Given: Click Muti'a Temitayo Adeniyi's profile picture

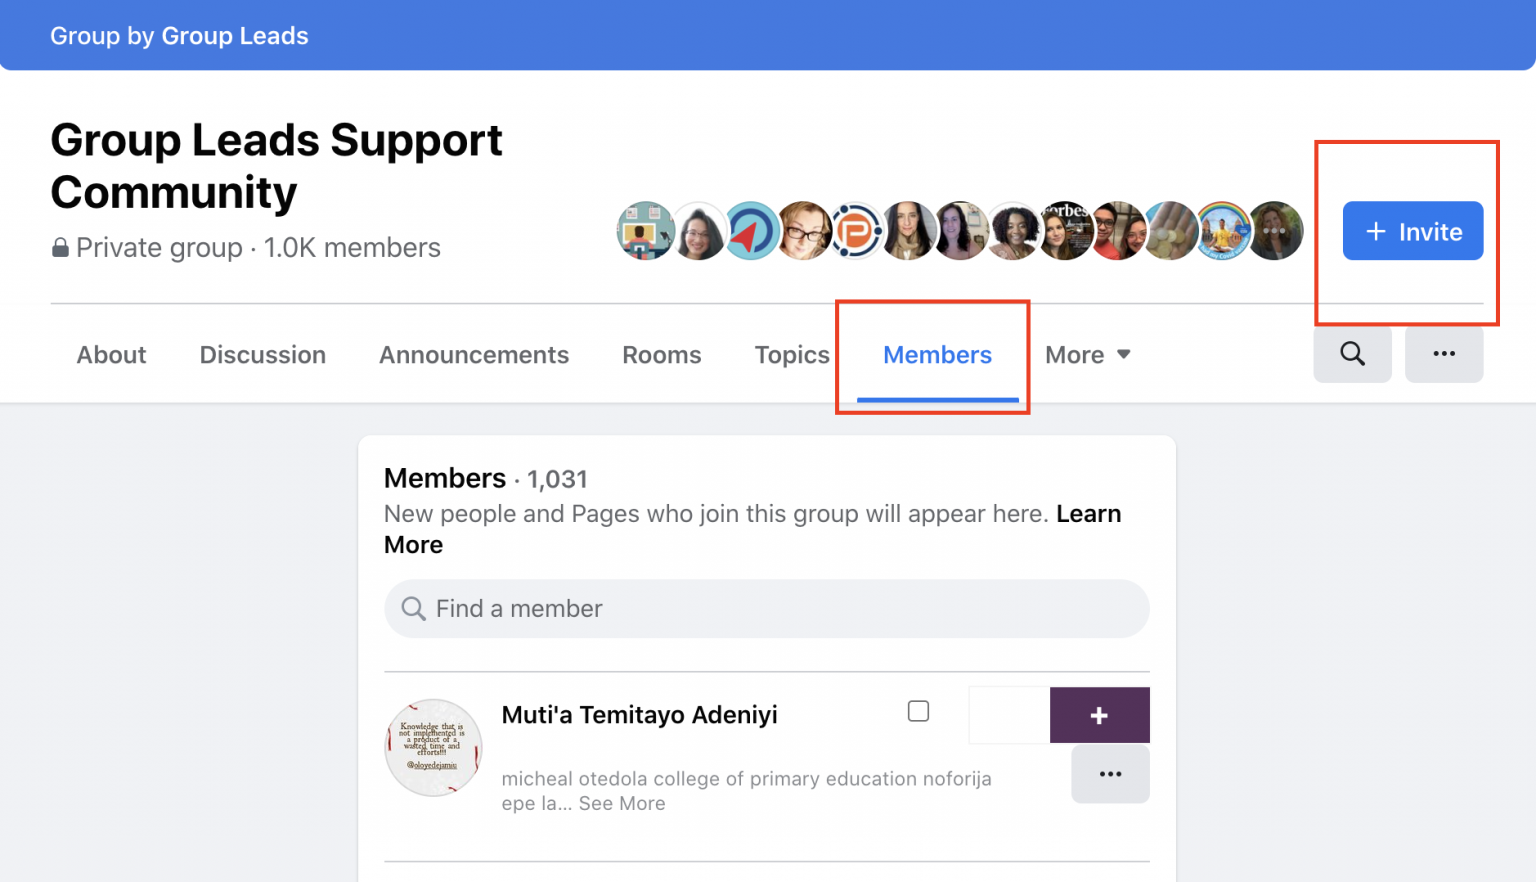Looking at the screenshot, I should click(433, 747).
